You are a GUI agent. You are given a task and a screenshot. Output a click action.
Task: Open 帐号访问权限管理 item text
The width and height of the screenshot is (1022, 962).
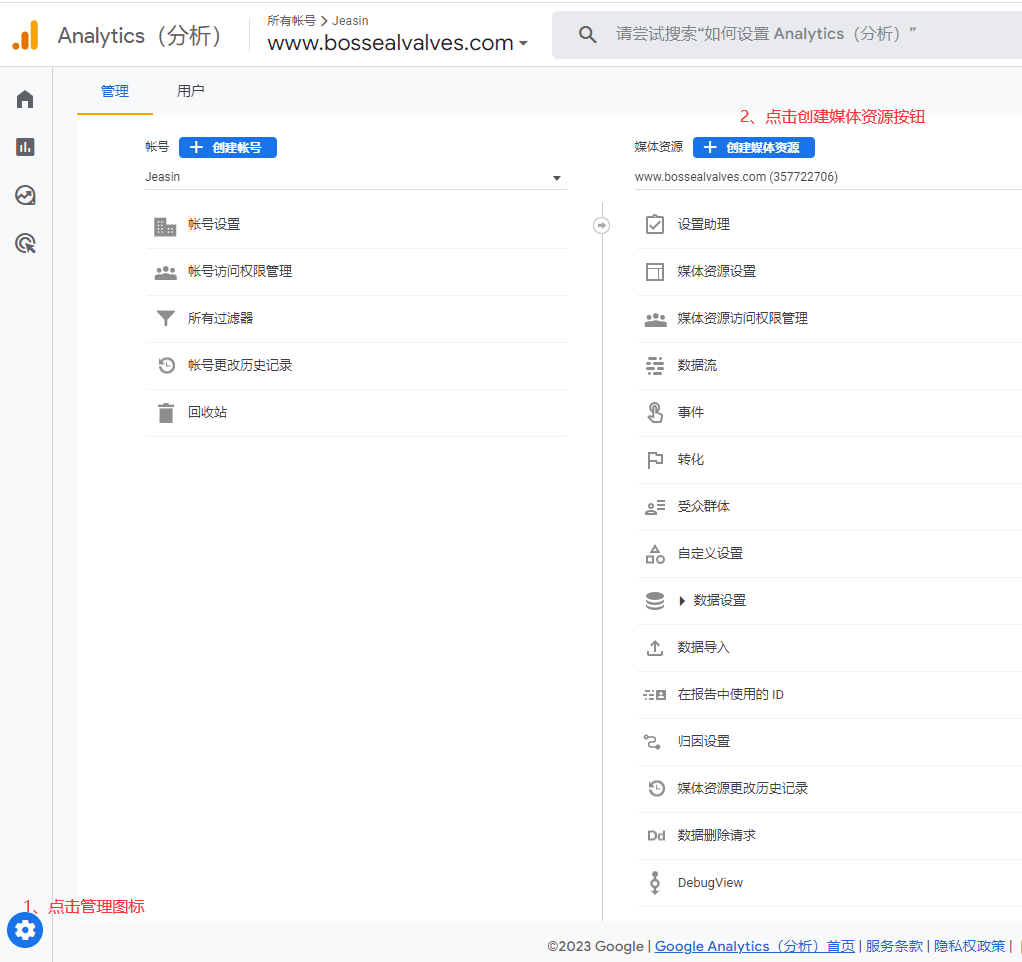click(x=240, y=272)
